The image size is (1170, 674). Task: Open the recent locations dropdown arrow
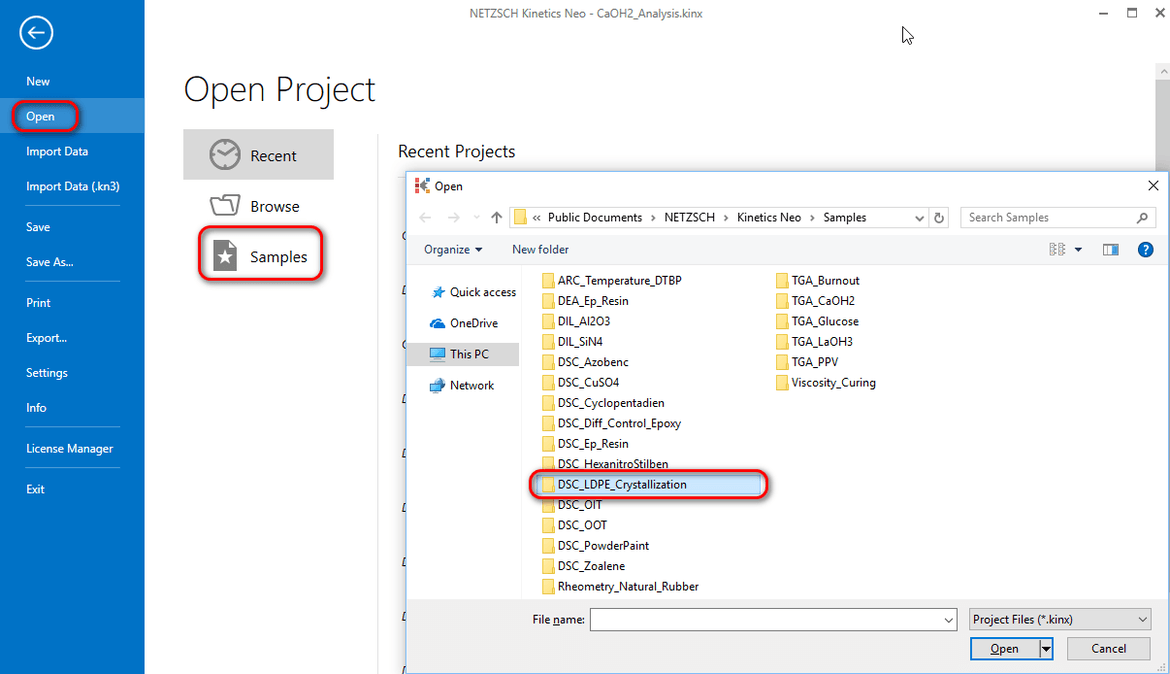click(x=476, y=217)
